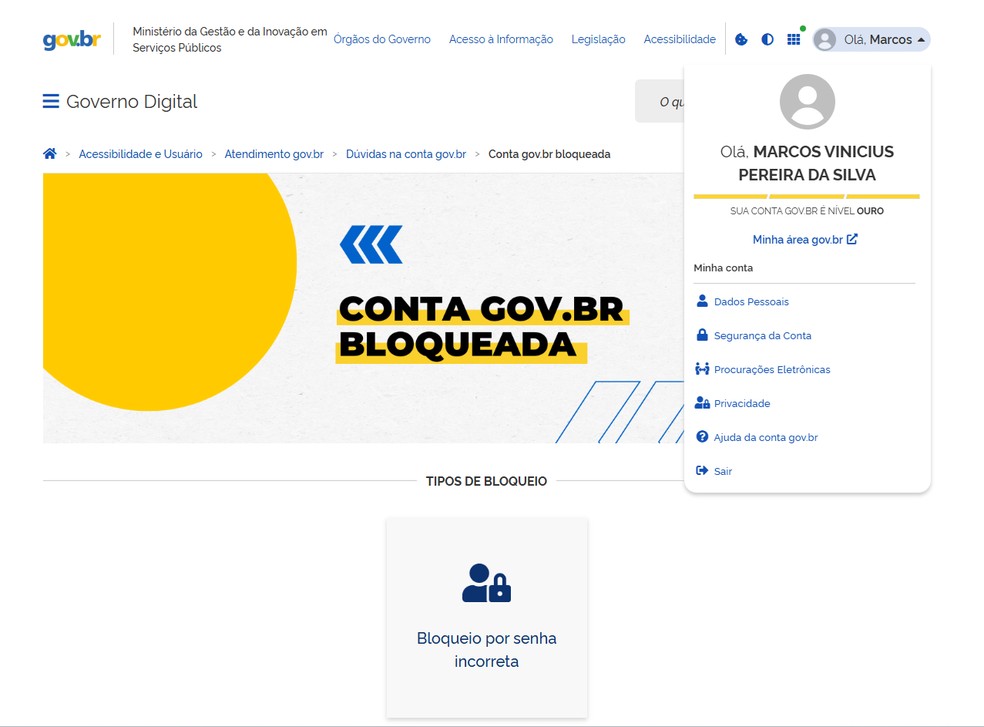Click the logout icon next to Sair
Image resolution: width=984 pixels, height=727 pixels.
tap(700, 470)
